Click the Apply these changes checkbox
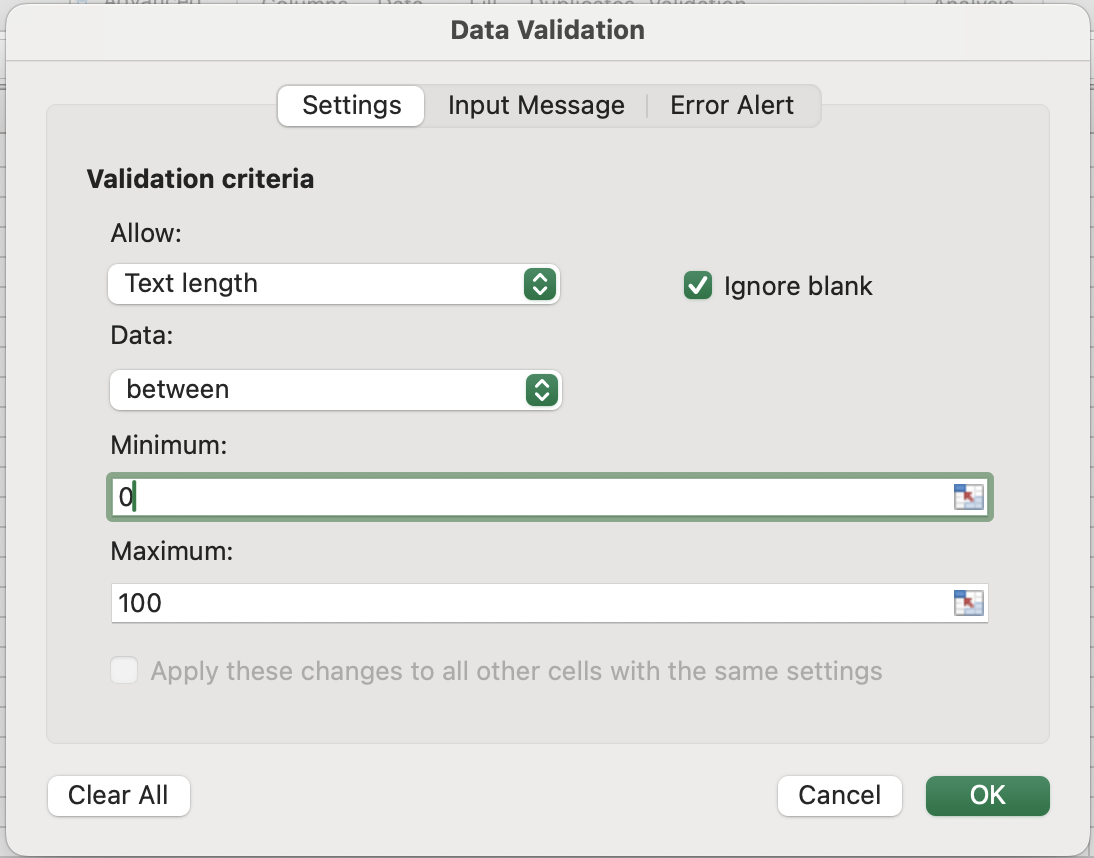 (124, 670)
